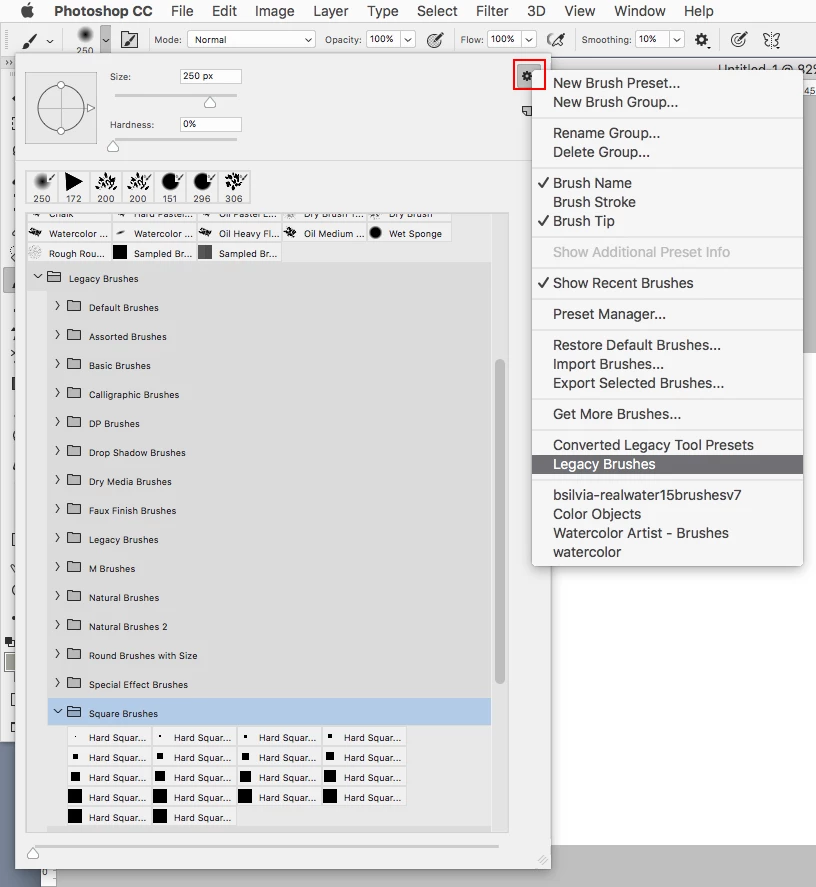Toggle the Brush Settings panel icon

click(x=130, y=40)
